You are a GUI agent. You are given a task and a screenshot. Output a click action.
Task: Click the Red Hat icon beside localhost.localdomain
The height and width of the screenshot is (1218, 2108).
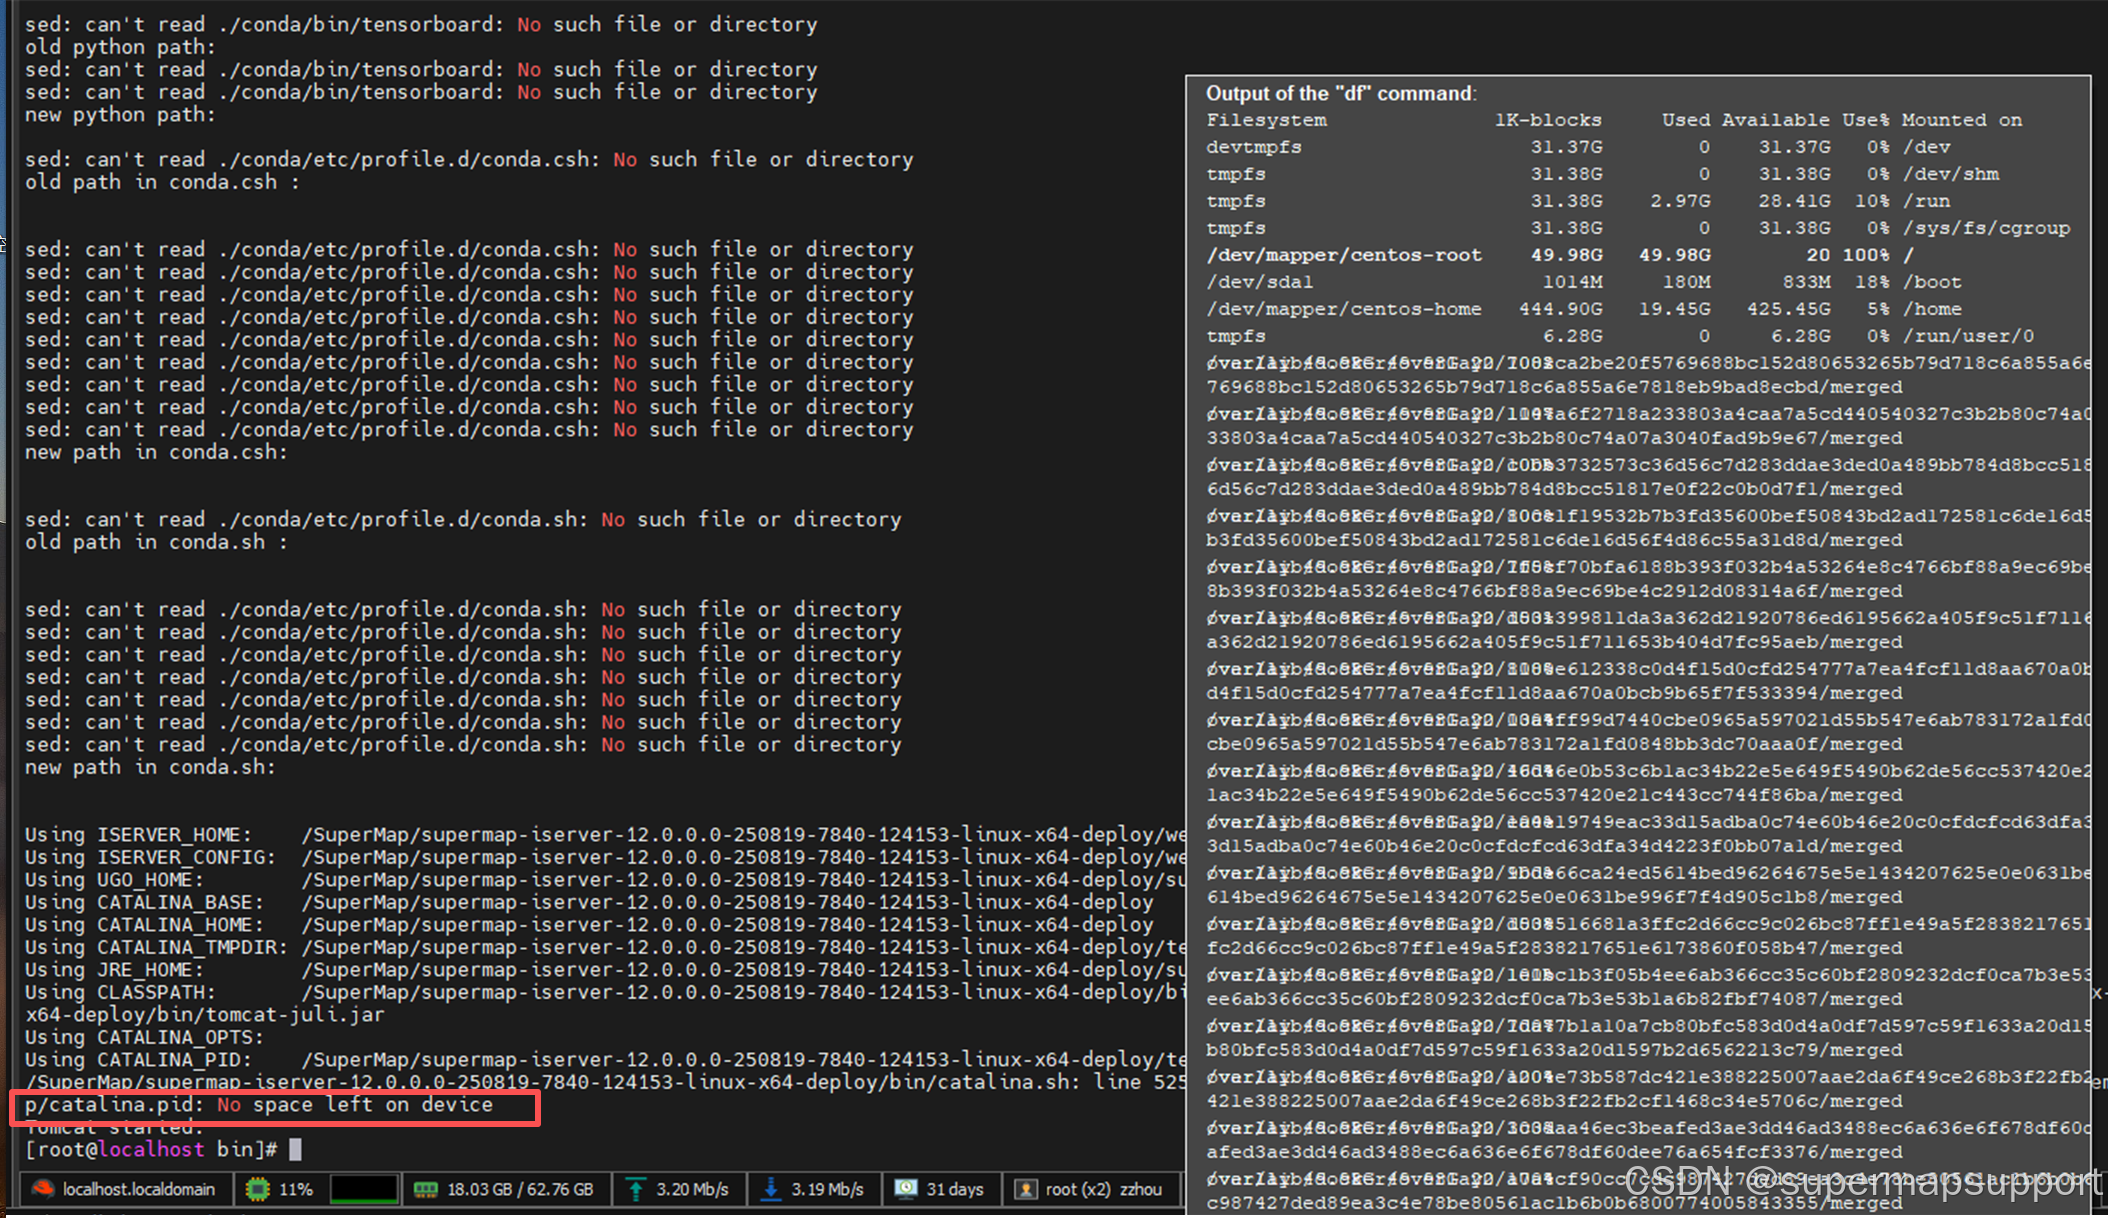42,1189
